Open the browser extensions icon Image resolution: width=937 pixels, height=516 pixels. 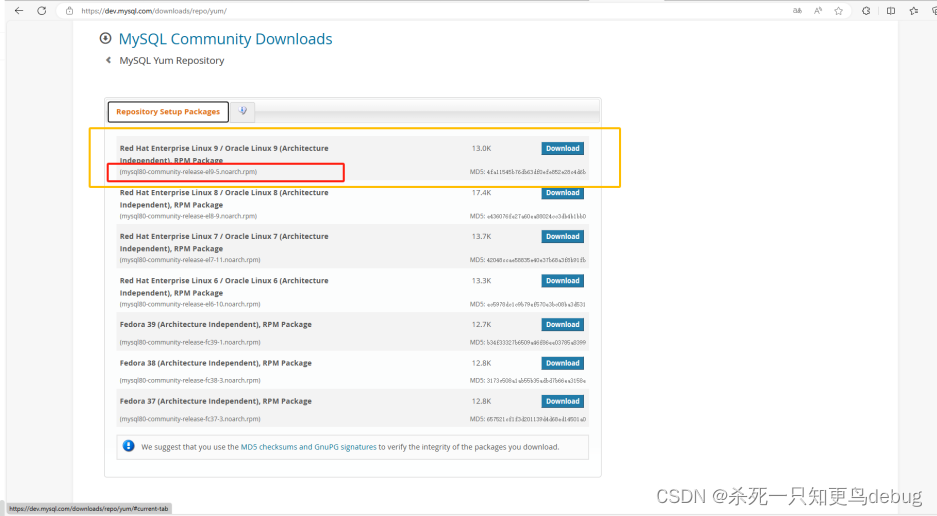point(866,11)
